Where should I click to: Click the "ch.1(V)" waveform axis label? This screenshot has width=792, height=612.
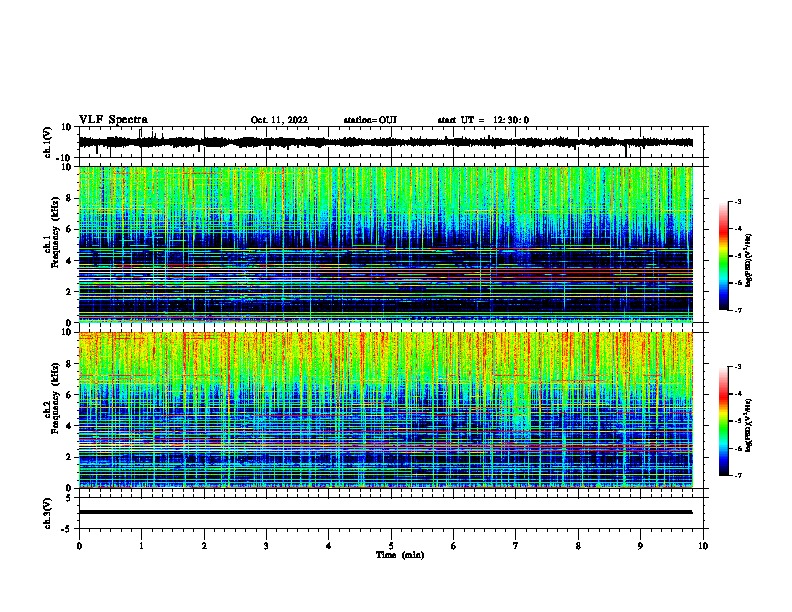48,142
